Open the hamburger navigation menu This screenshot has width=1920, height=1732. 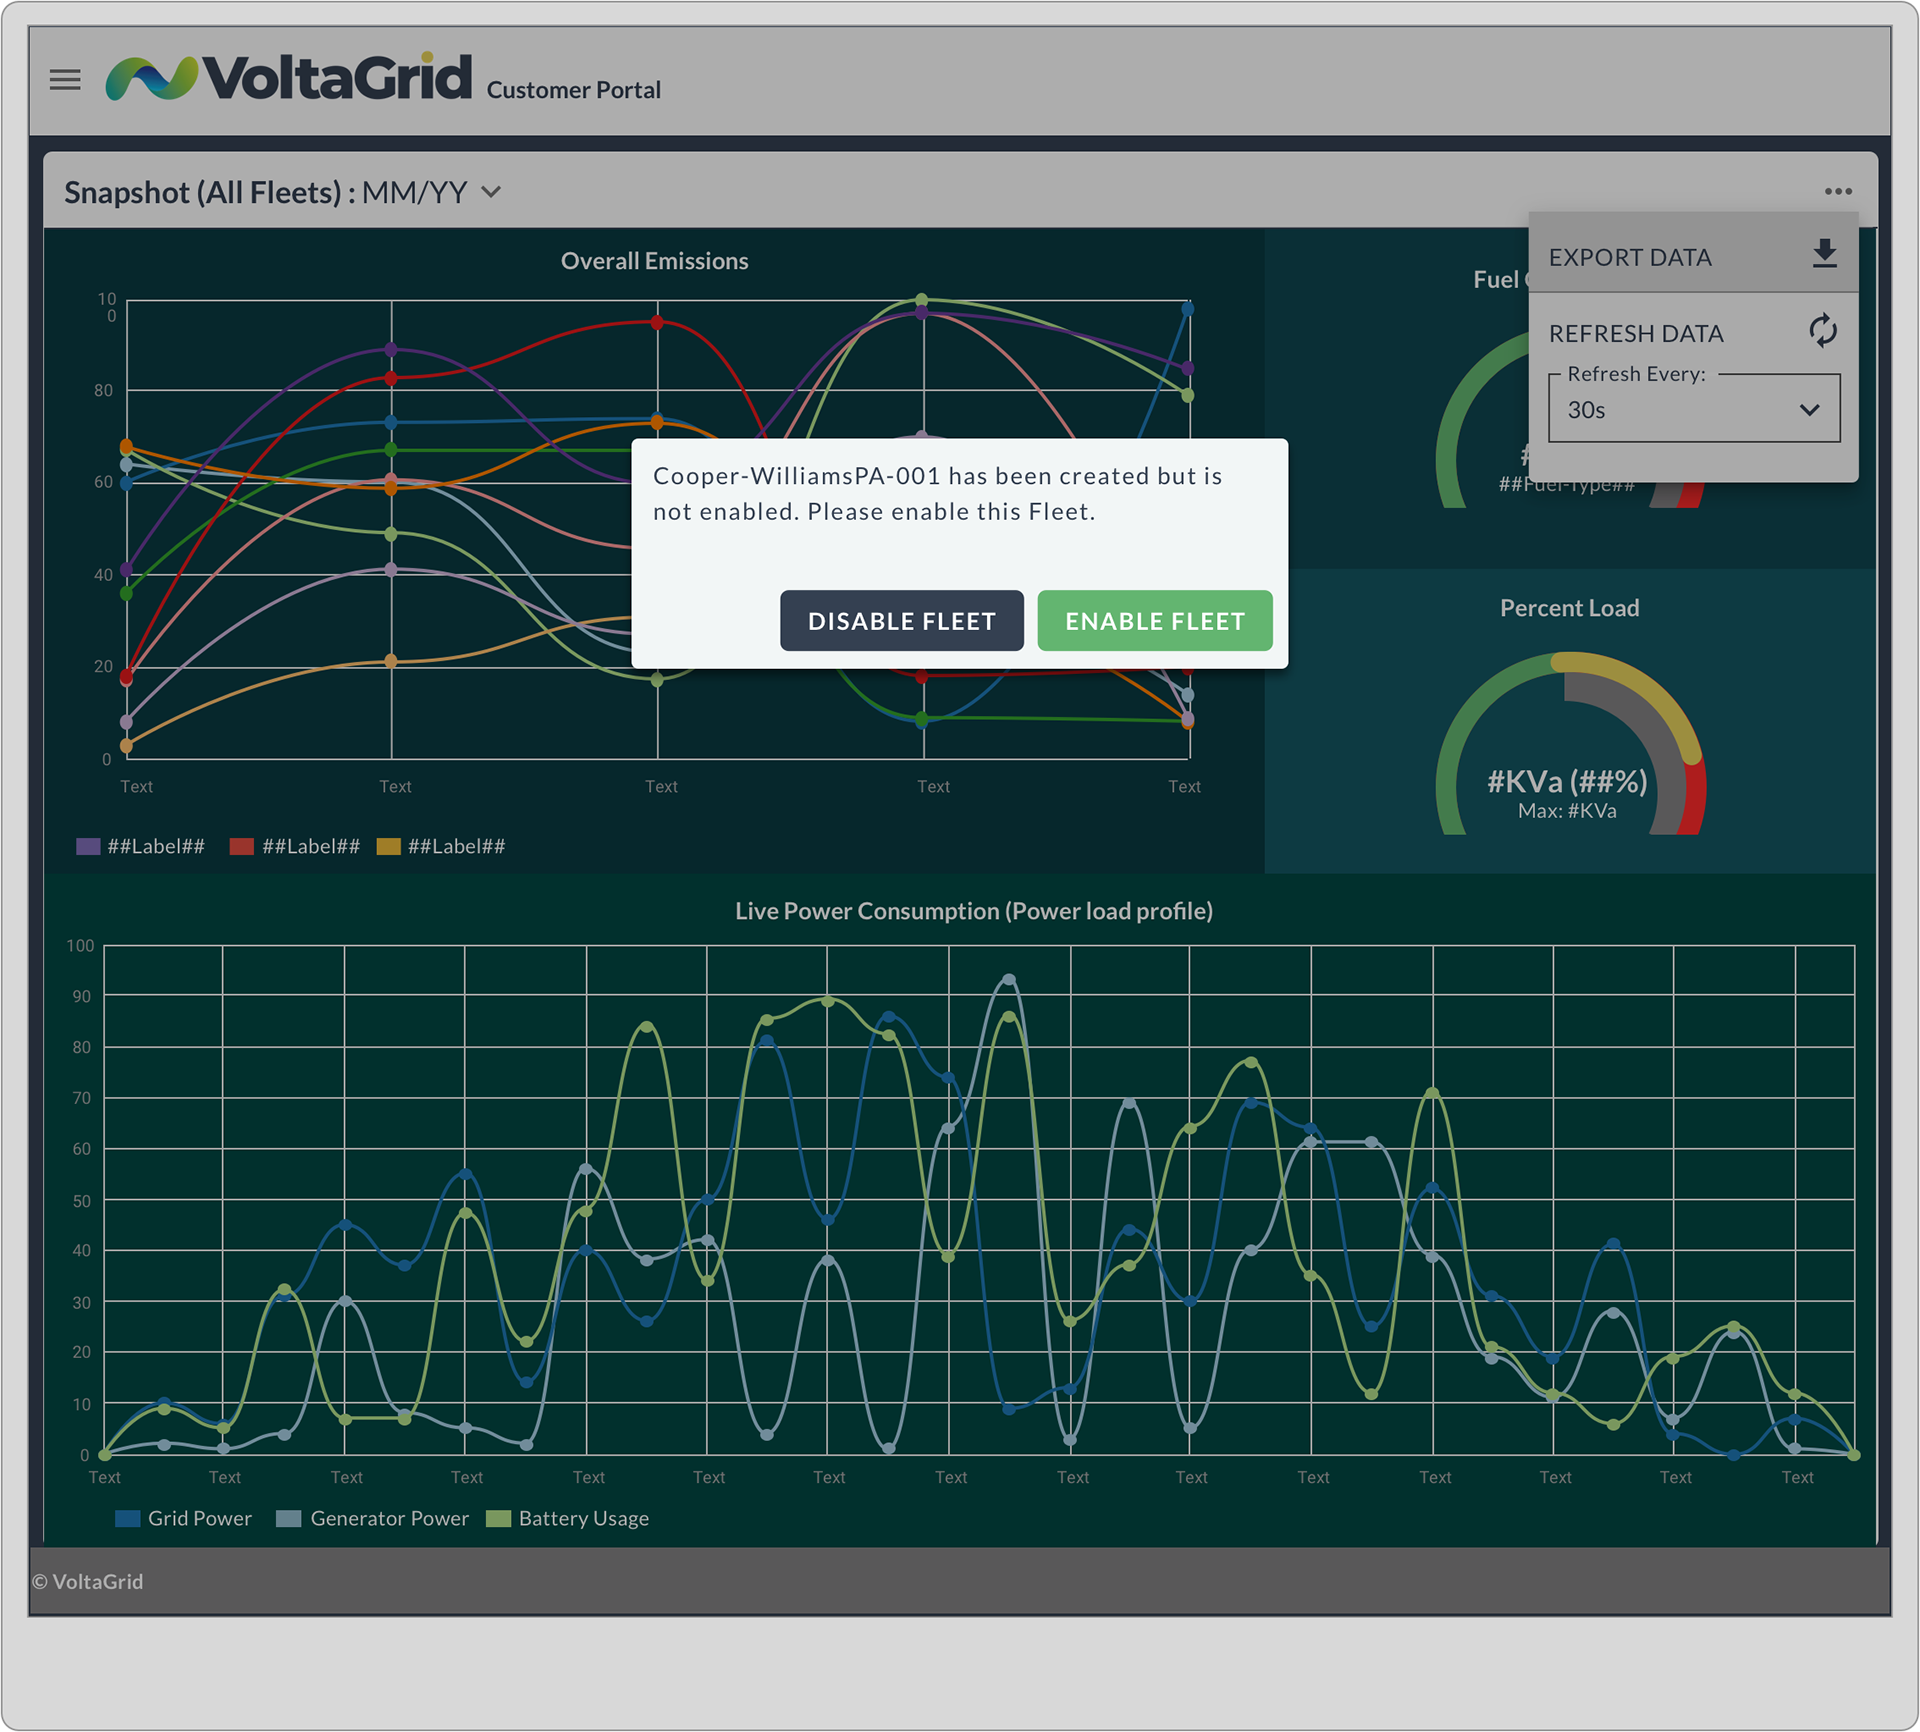click(x=65, y=80)
